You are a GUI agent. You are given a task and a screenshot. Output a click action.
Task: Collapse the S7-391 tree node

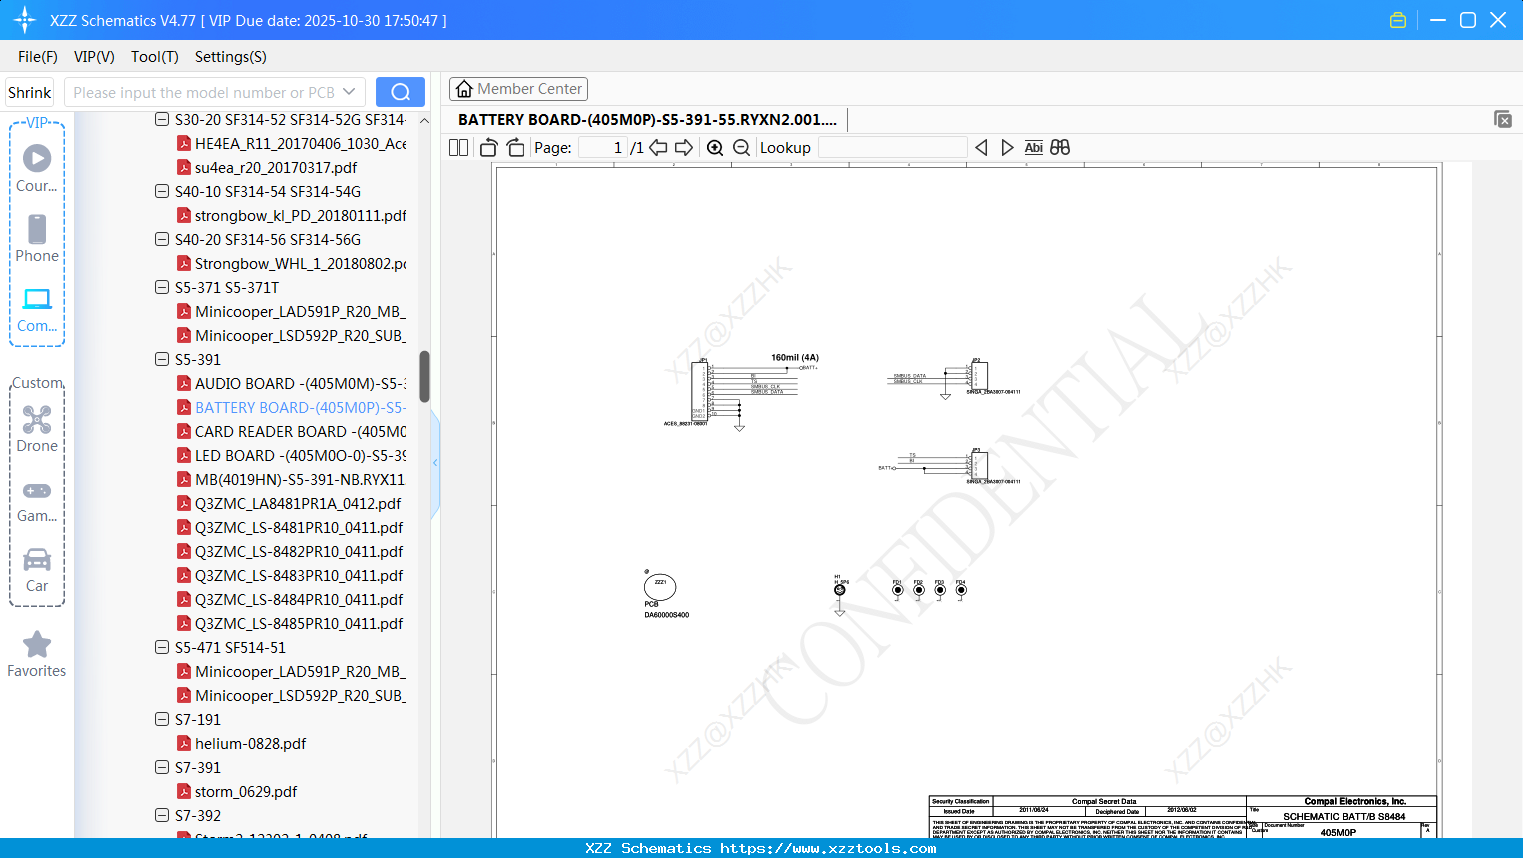(162, 767)
